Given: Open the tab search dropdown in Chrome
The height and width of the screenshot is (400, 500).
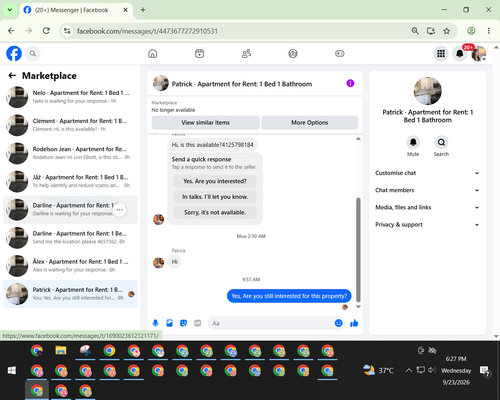Looking at the screenshot, I should (x=10, y=10).
